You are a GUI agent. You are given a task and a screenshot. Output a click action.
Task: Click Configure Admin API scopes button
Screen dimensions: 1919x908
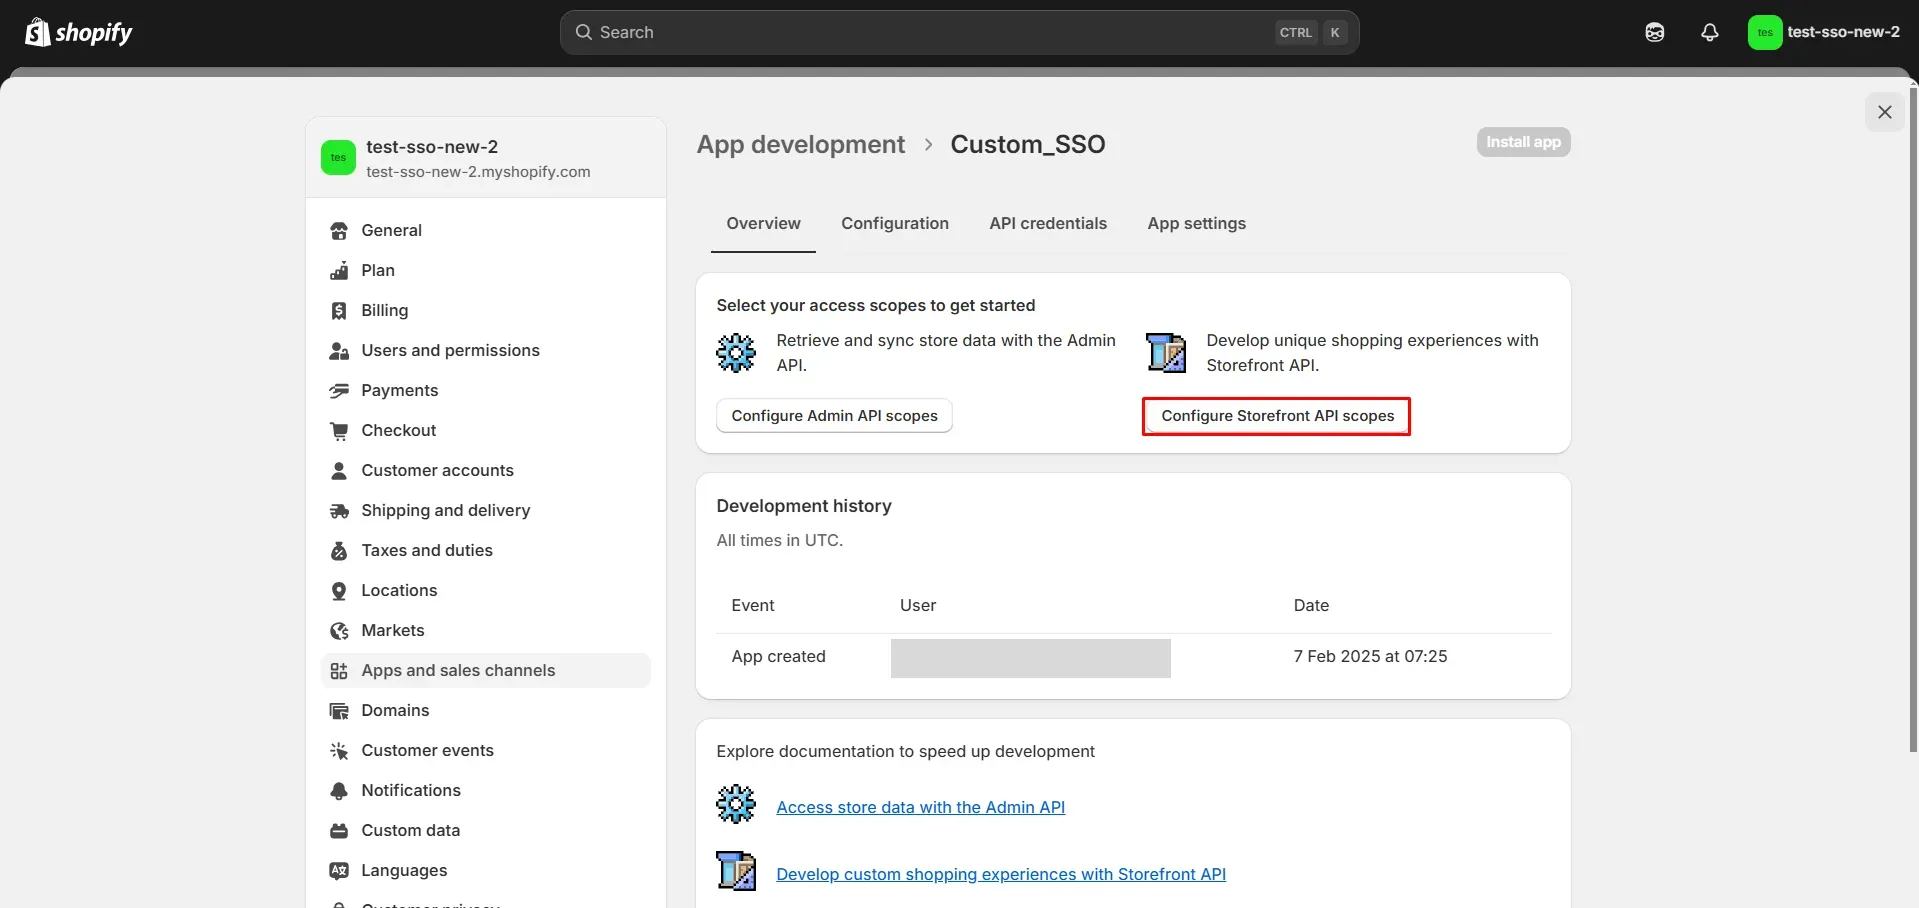click(x=834, y=416)
